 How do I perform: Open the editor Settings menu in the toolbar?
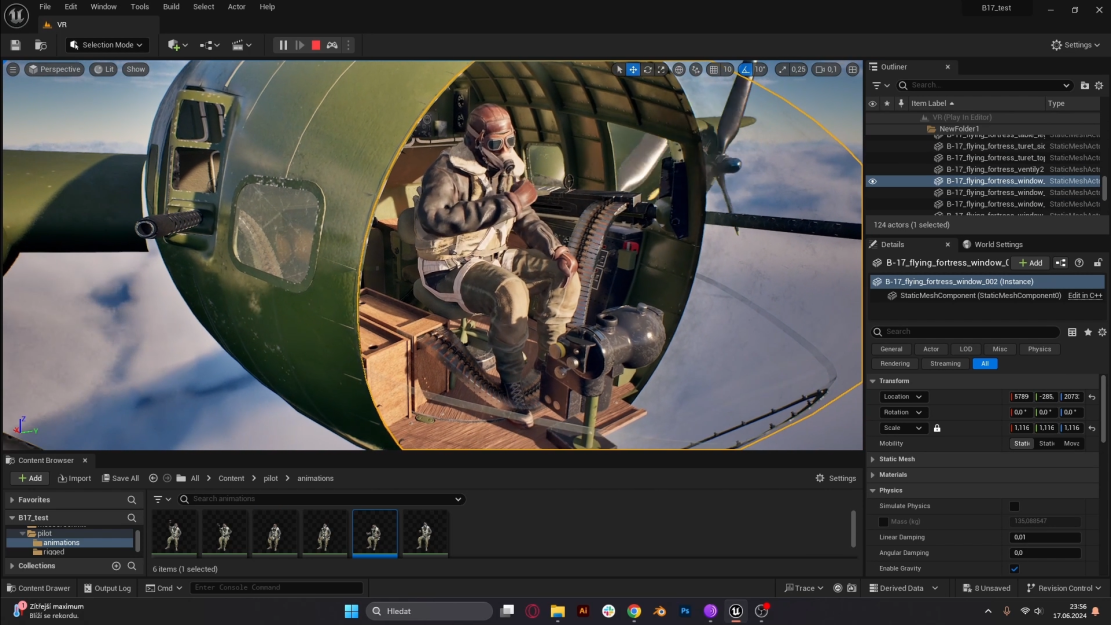tap(1075, 45)
